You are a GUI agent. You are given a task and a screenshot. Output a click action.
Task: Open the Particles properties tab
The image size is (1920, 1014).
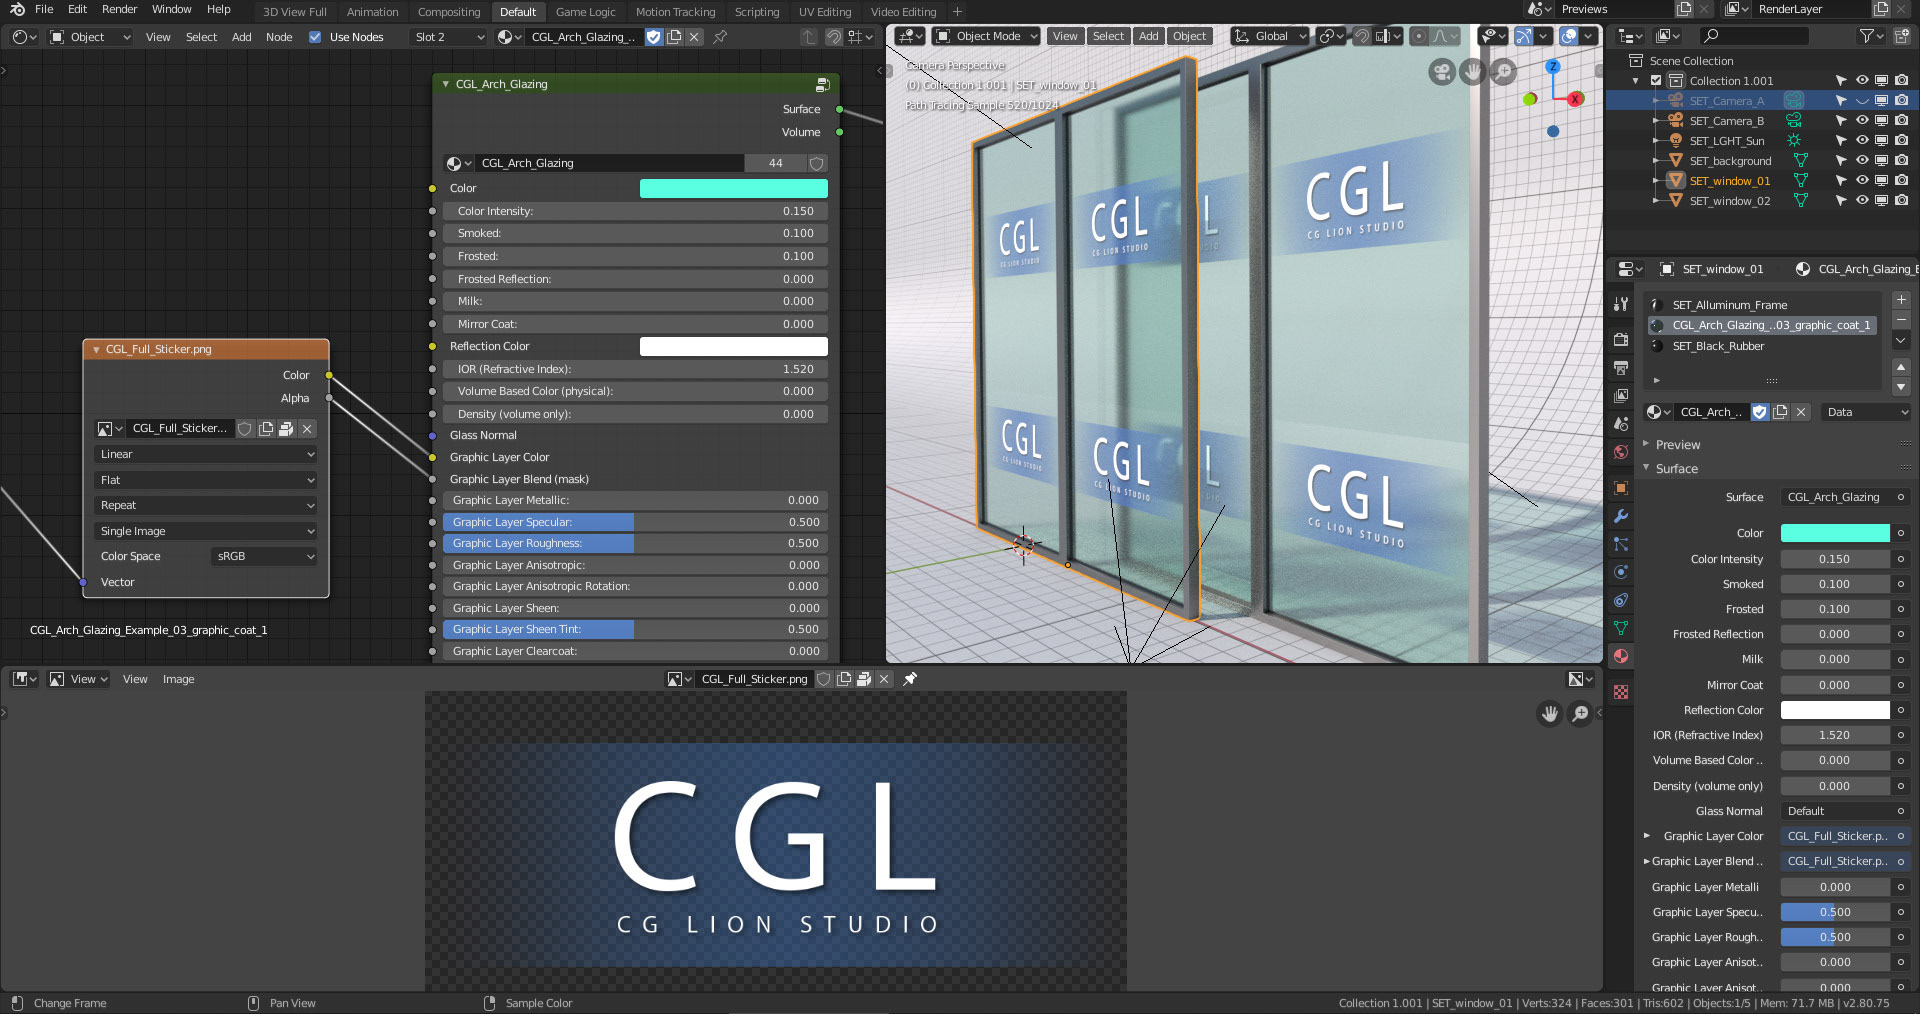click(x=1621, y=544)
